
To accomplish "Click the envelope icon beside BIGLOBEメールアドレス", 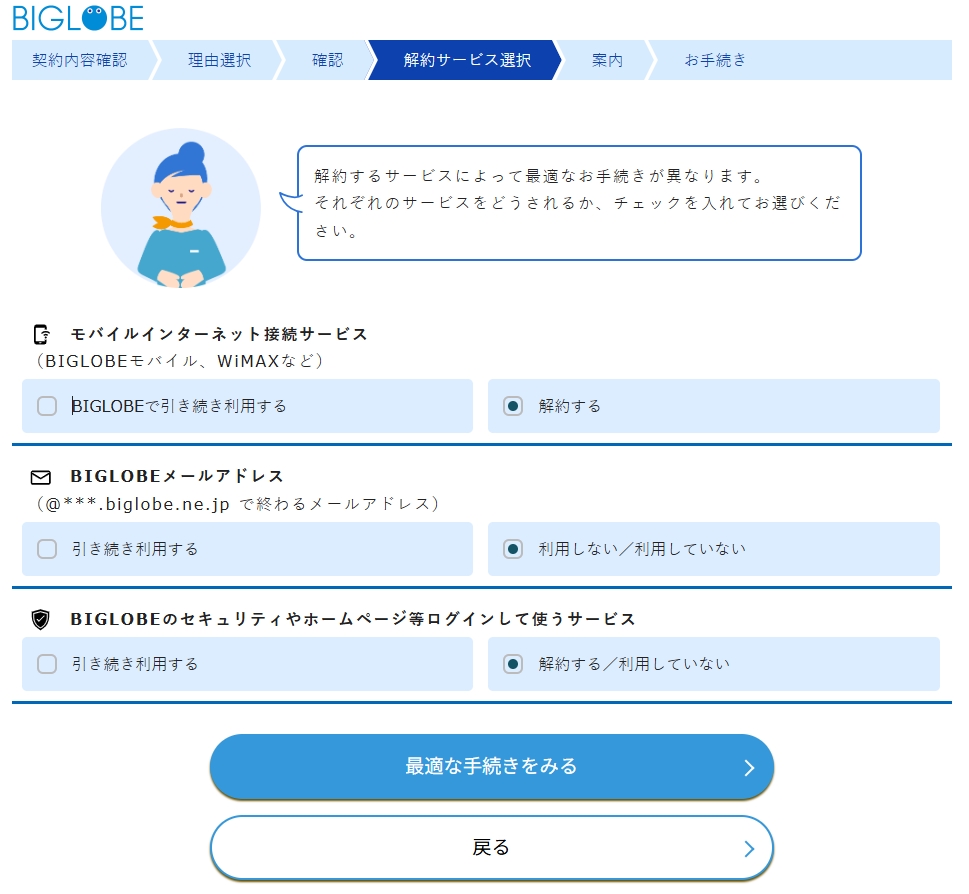I will (41, 477).
